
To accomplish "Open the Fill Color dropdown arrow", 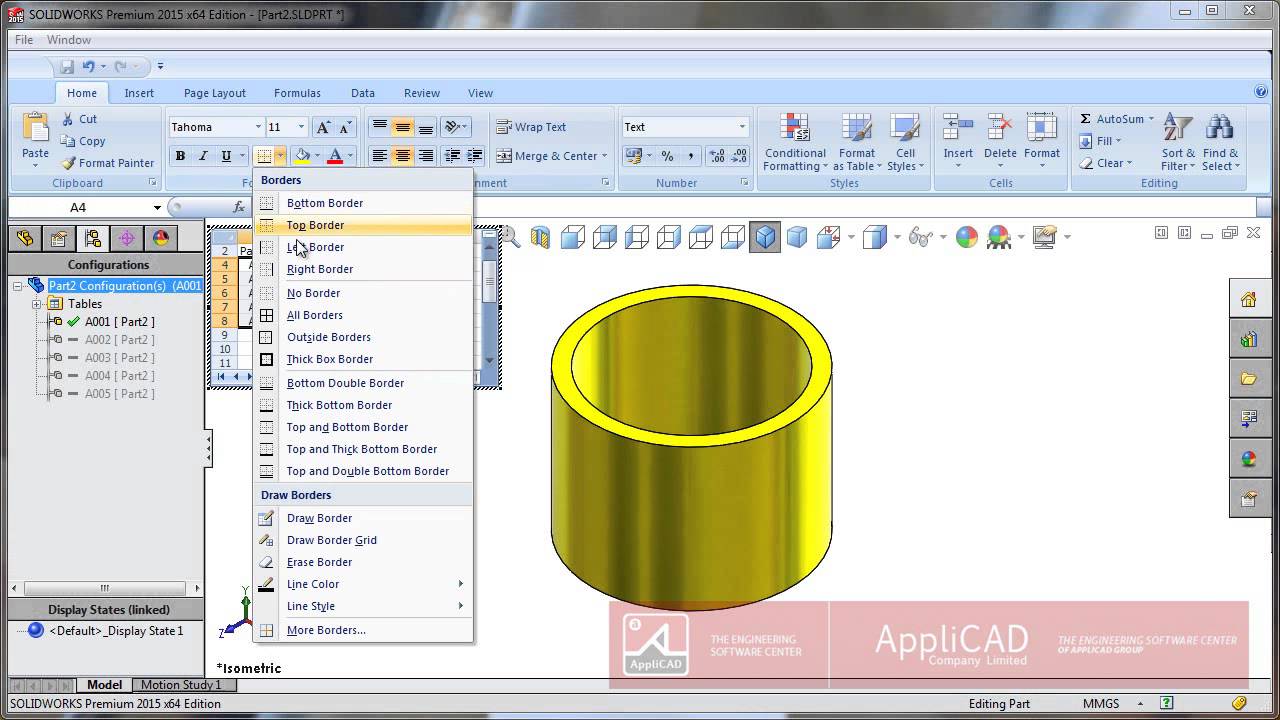I will coord(318,156).
